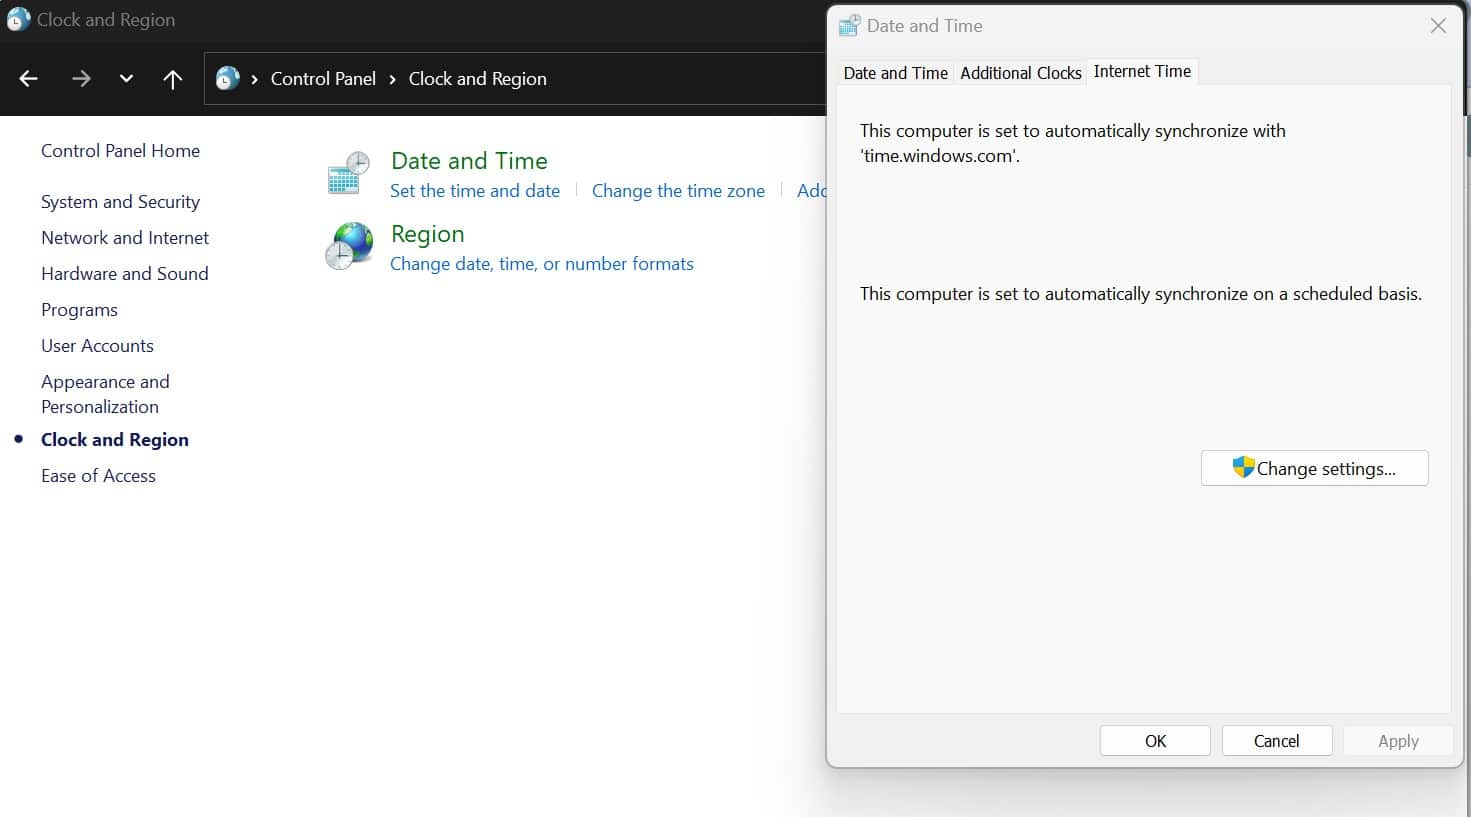Click the Set the time and date link
1471x817 pixels.
coord(475,191)
